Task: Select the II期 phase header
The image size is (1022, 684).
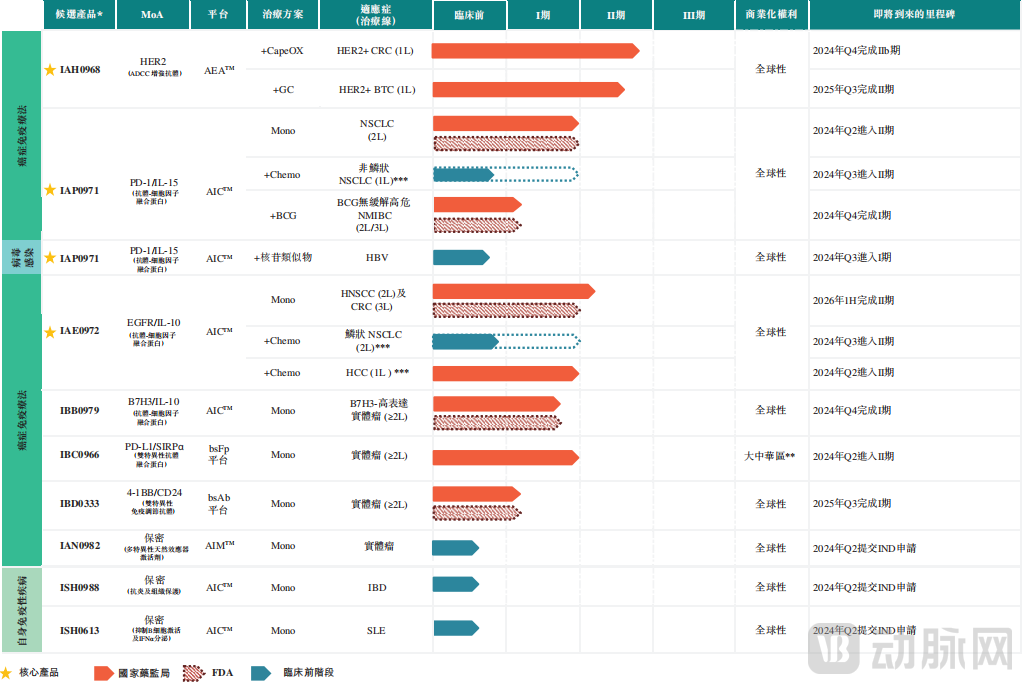Action: [616, 16]
